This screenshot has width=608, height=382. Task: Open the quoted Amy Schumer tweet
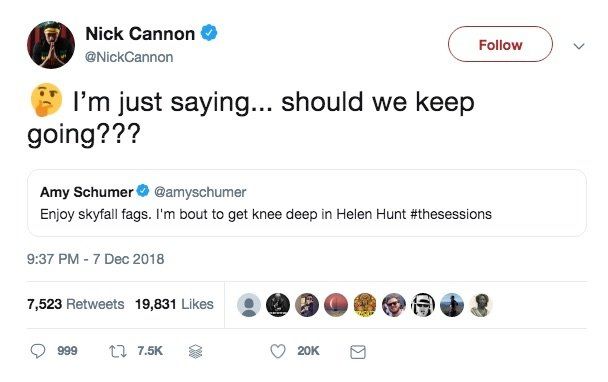pos(307,203)
